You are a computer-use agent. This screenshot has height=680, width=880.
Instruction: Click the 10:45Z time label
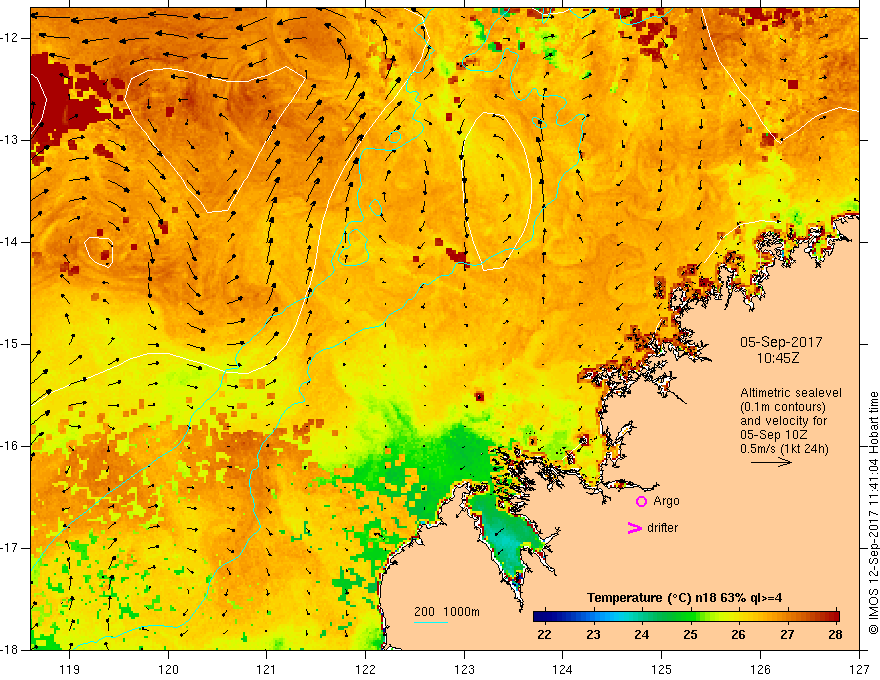pyautogui.click(x=777, y=358)
